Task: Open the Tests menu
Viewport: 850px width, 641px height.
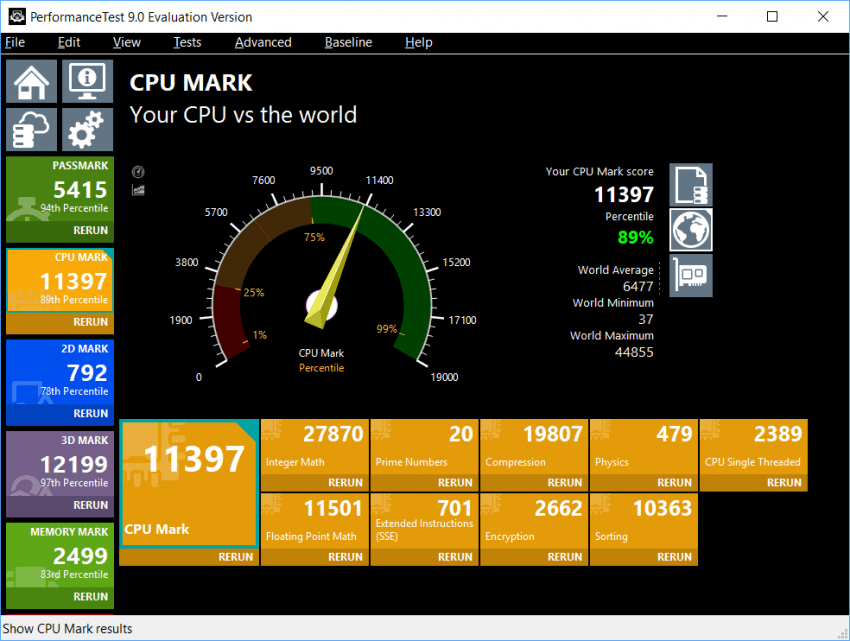Action: [x=187, y=42]
